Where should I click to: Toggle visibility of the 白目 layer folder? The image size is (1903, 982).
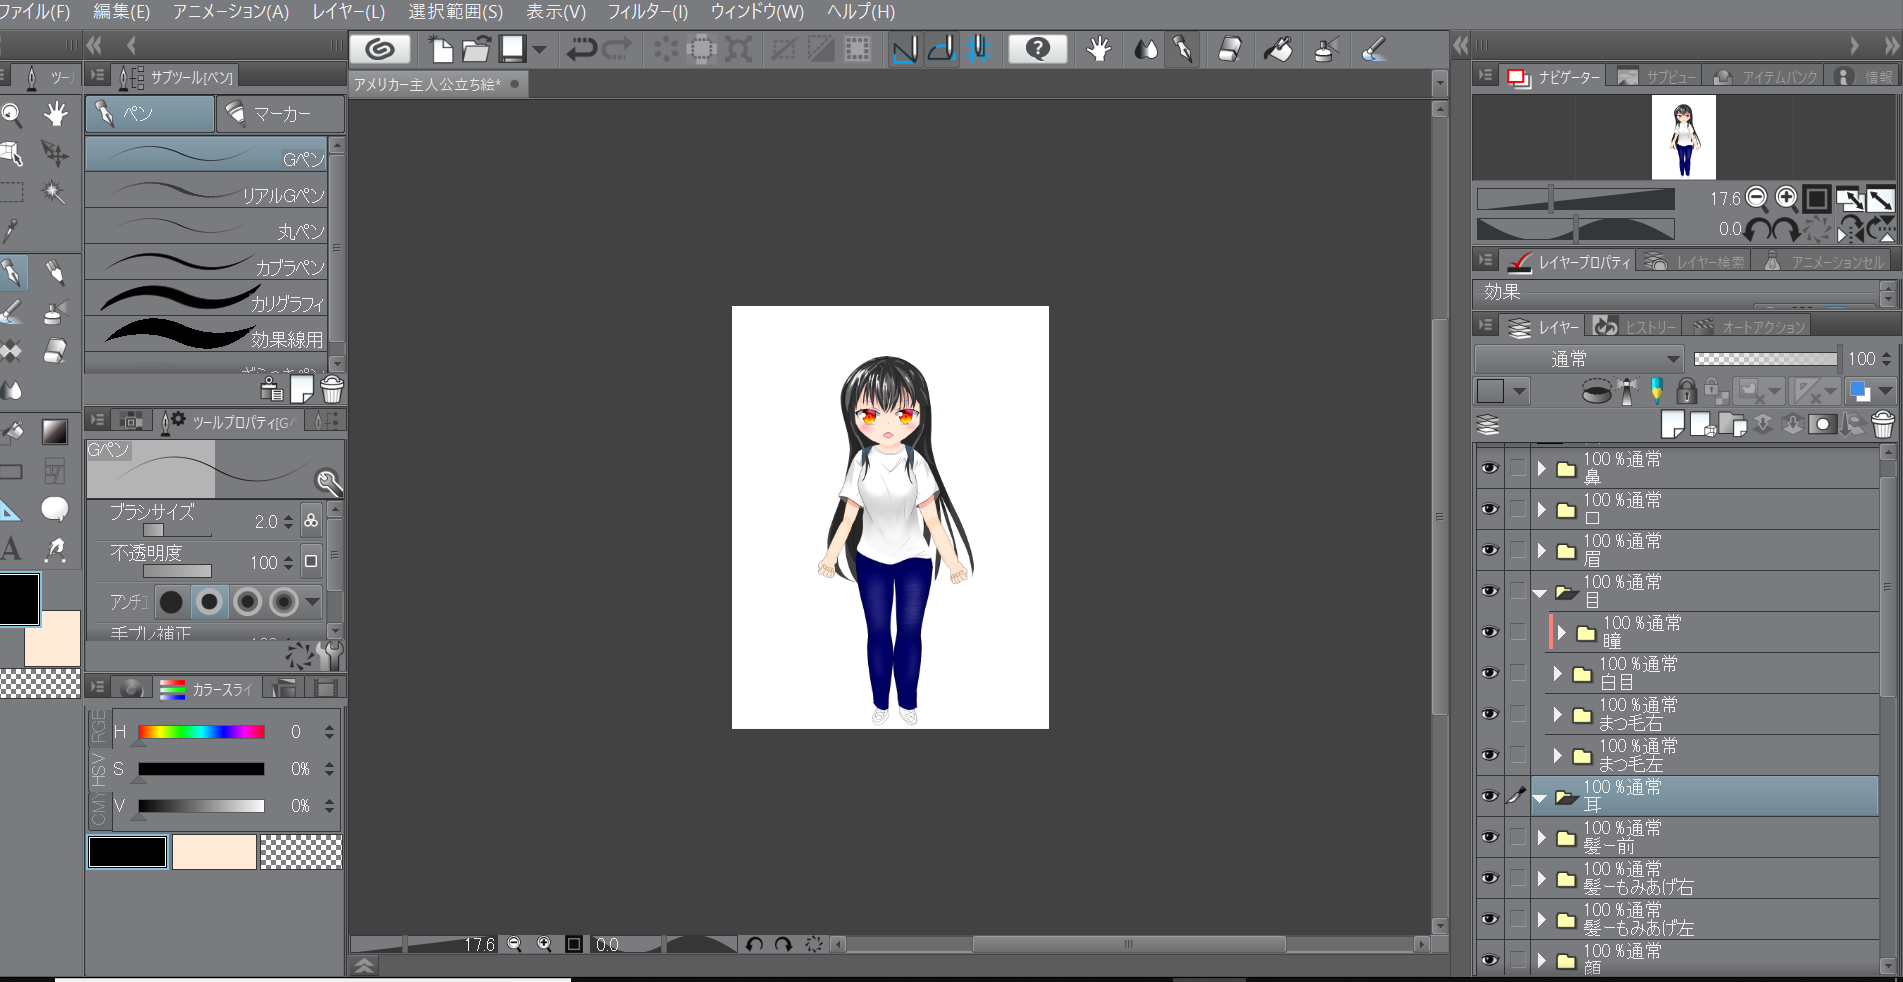point(1490,673)
